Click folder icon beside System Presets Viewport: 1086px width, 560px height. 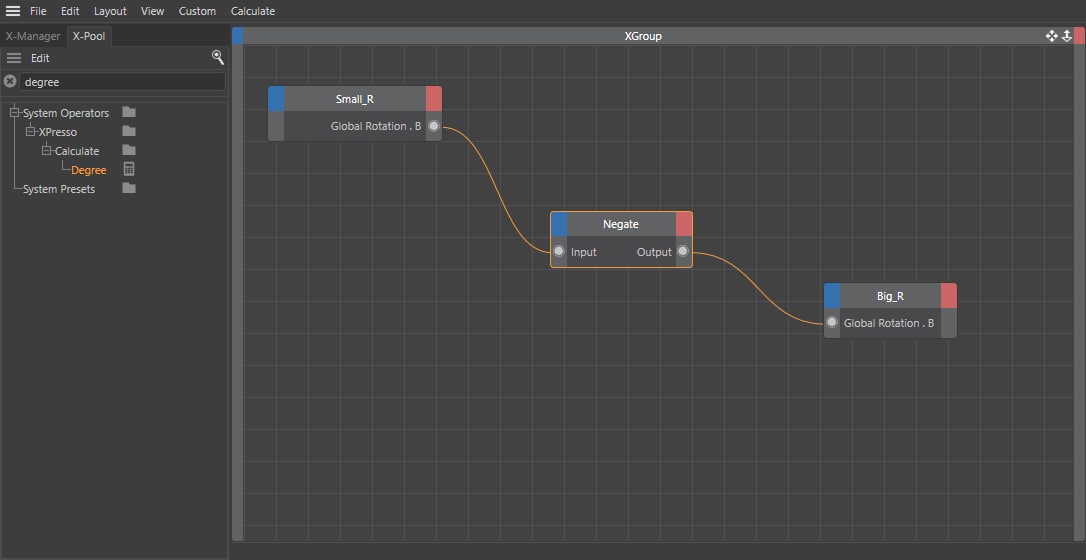coord(129,188)
